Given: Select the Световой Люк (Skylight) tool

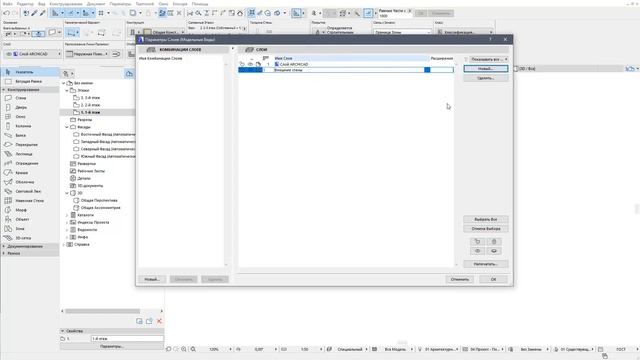Looking at the screenshot, I should (x=30, y=191).
